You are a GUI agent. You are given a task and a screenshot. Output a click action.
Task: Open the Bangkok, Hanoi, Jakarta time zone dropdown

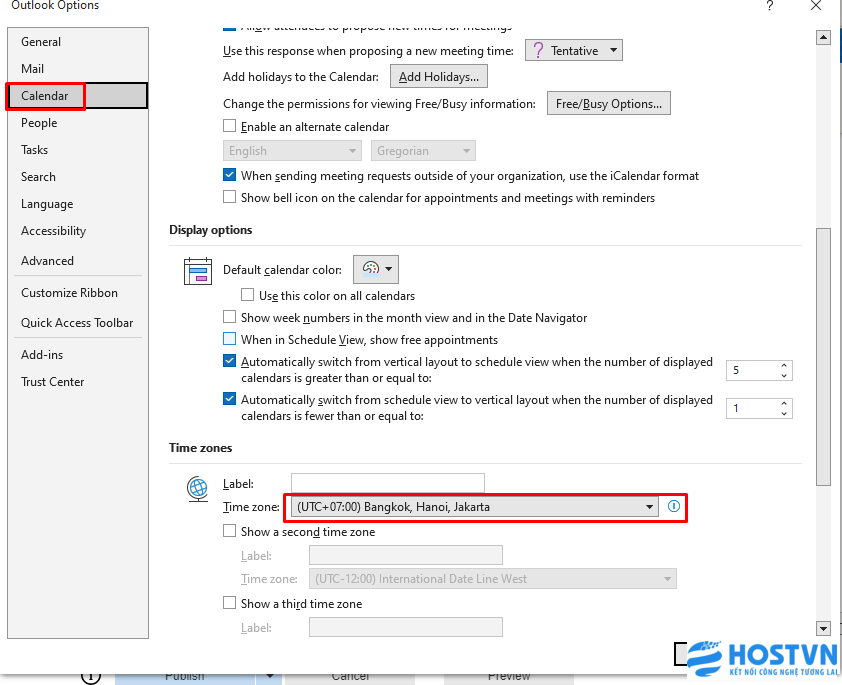click(x=475, y=506)
